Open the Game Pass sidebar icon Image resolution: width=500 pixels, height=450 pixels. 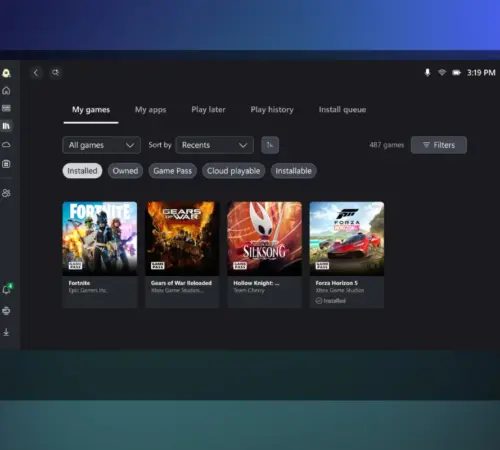pos(6,108)
